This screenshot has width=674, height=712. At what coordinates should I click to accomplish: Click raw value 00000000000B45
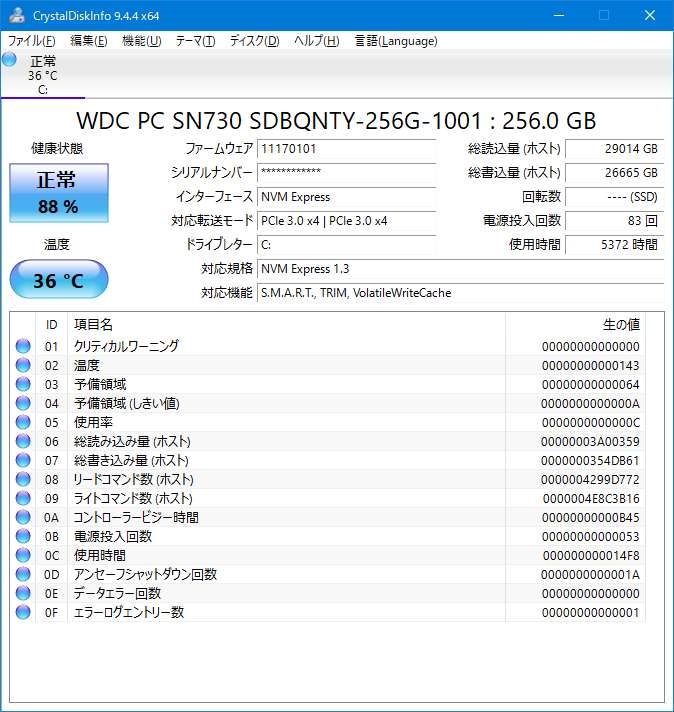pyautogui.click(x=590, y=518)
